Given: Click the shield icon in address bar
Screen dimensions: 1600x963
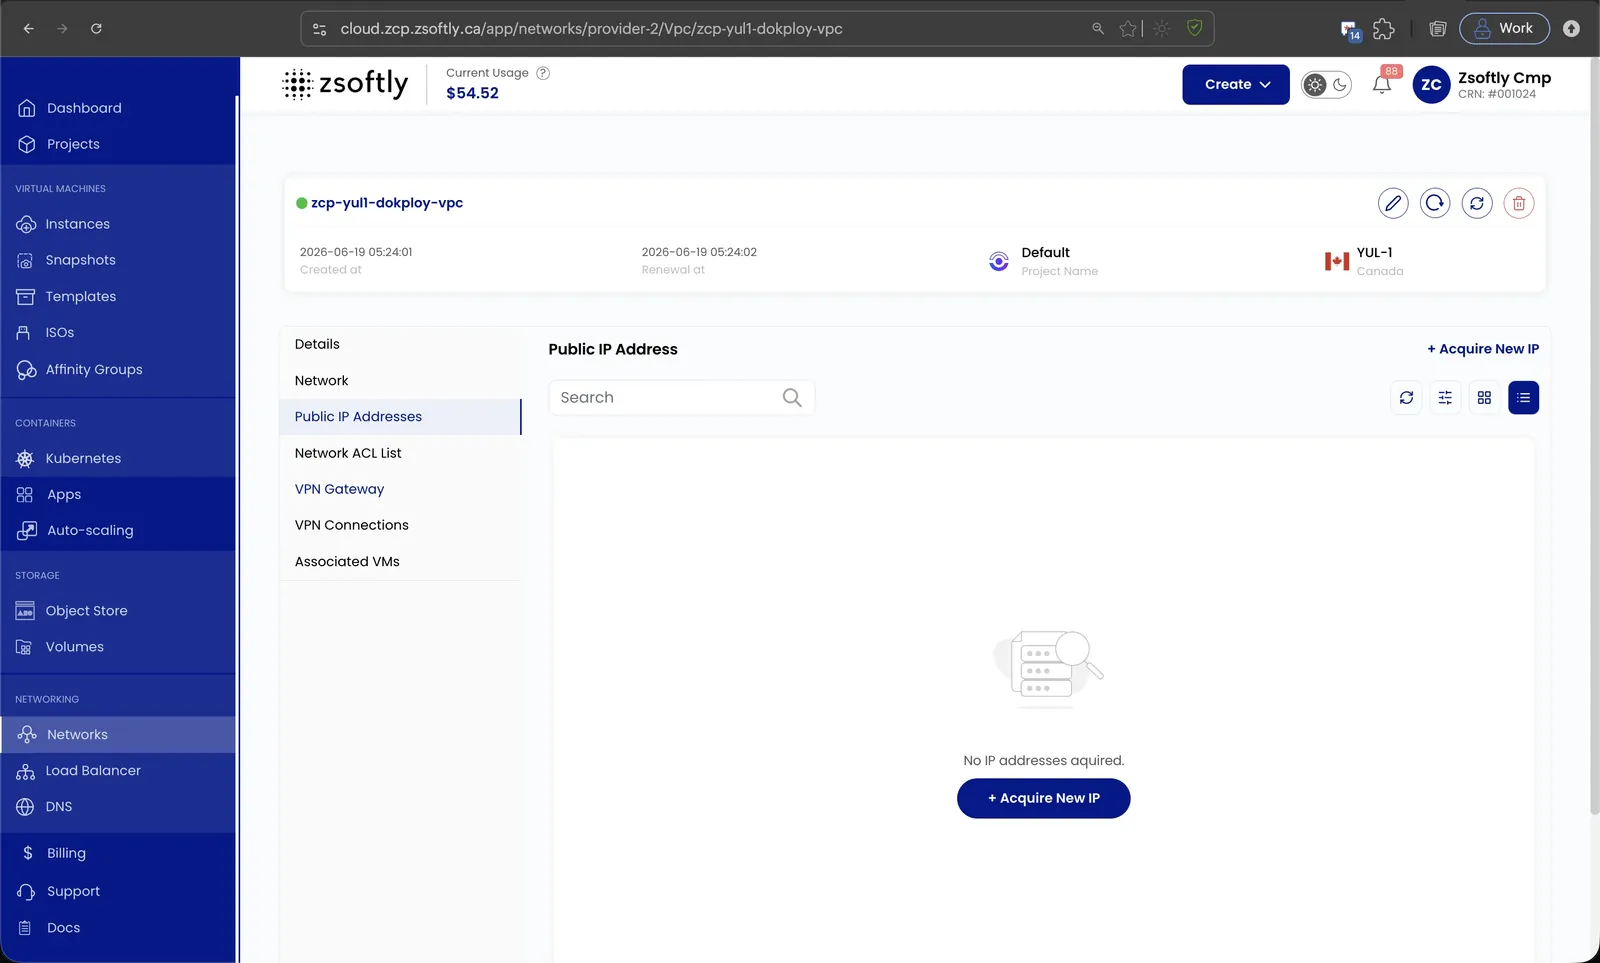Looking at the screenshot, I should (x=1194, y=28).
